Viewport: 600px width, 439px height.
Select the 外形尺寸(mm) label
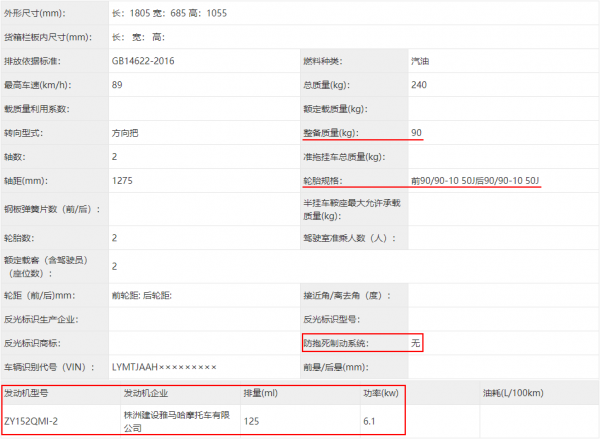click(35, 13)
